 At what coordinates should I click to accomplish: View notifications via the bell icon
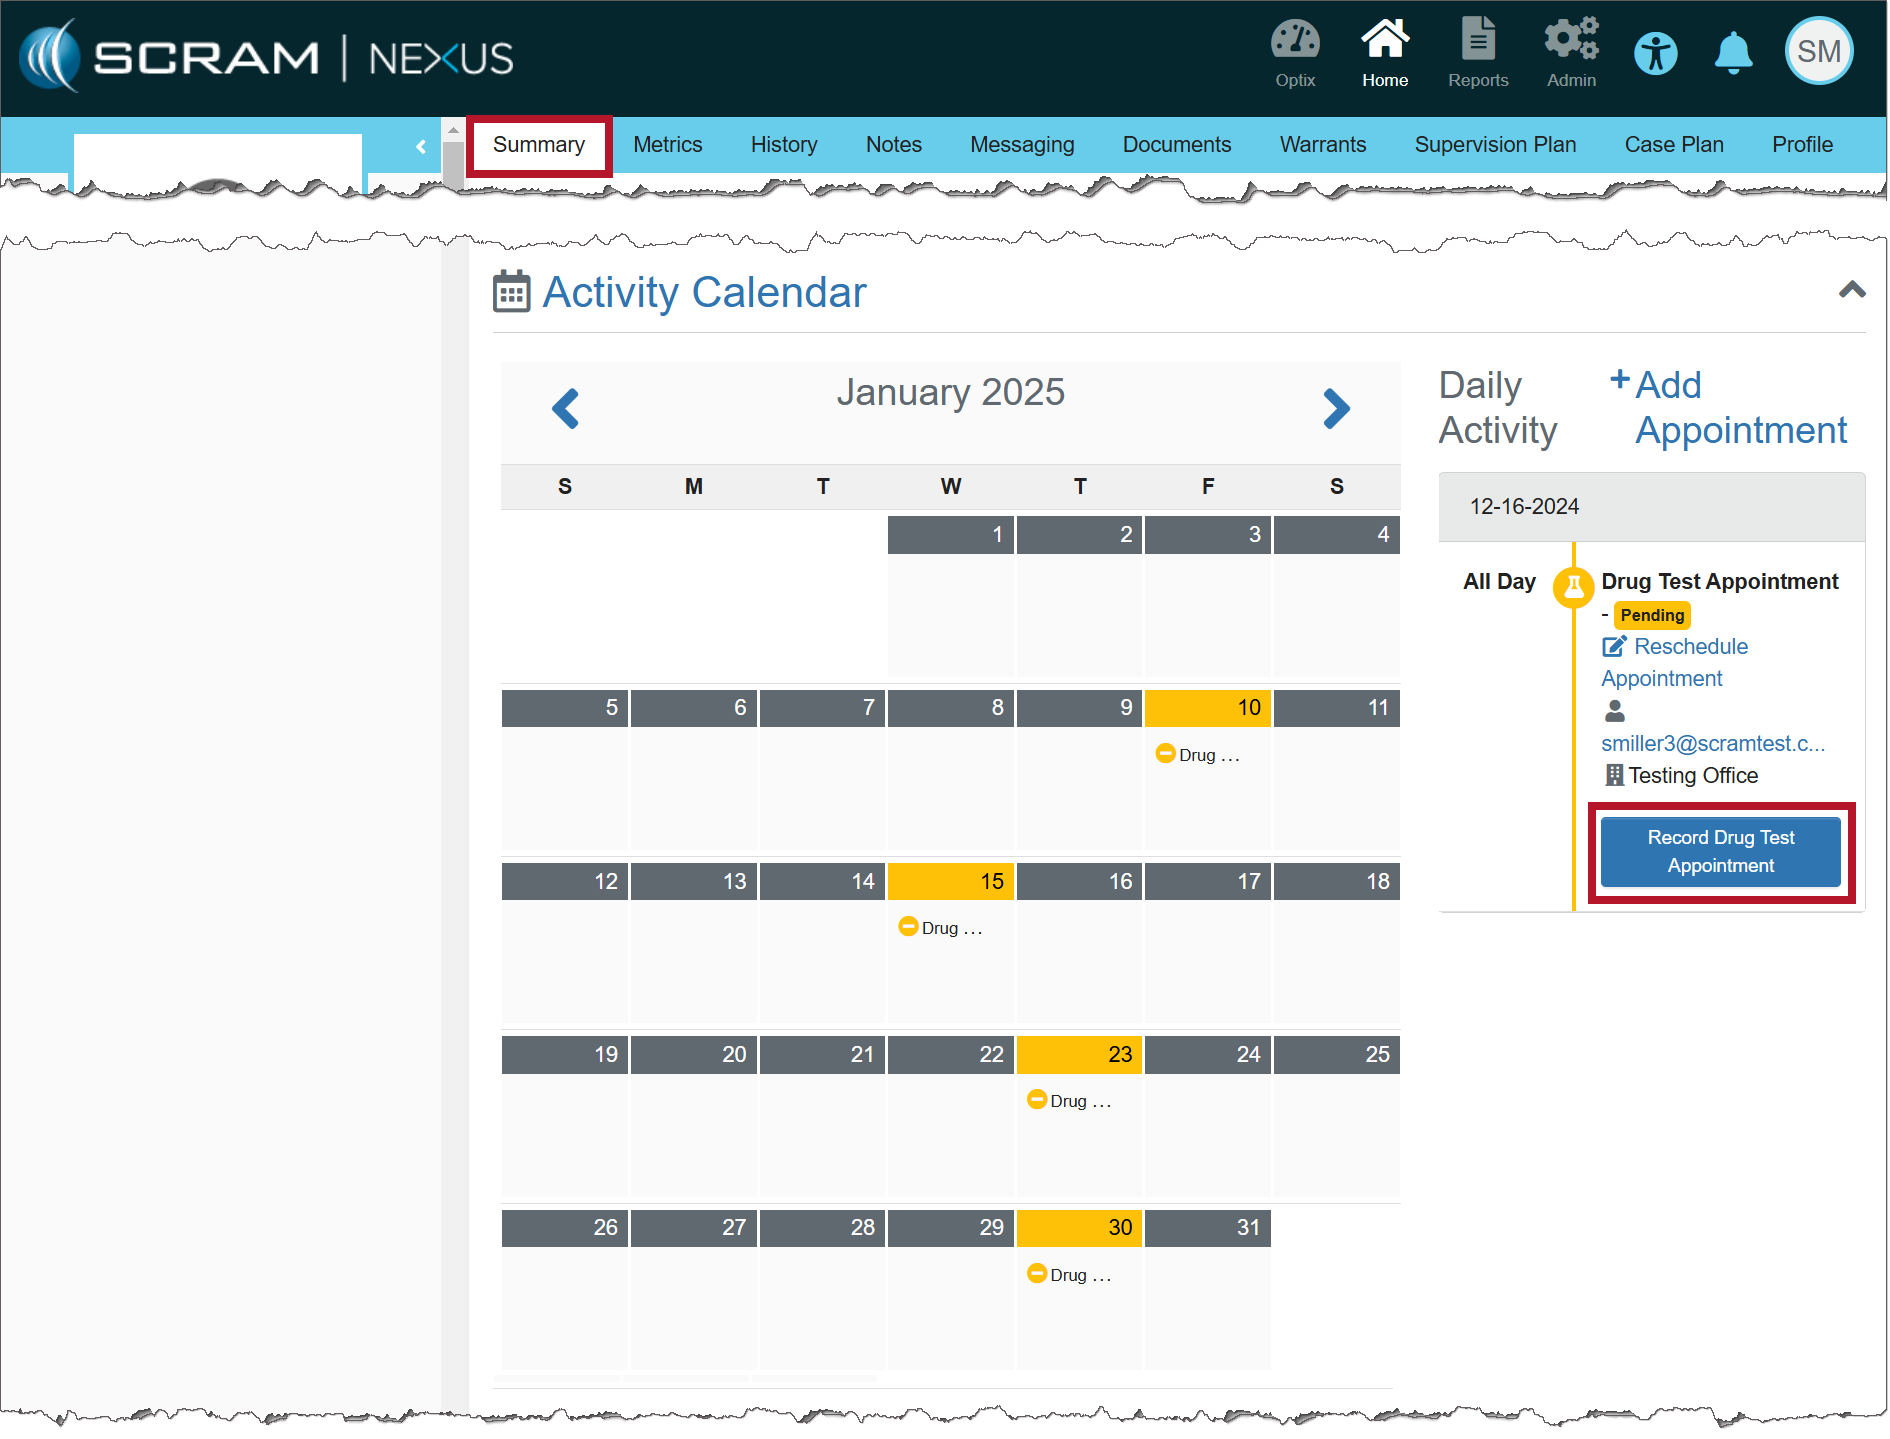pos(1733,54)
